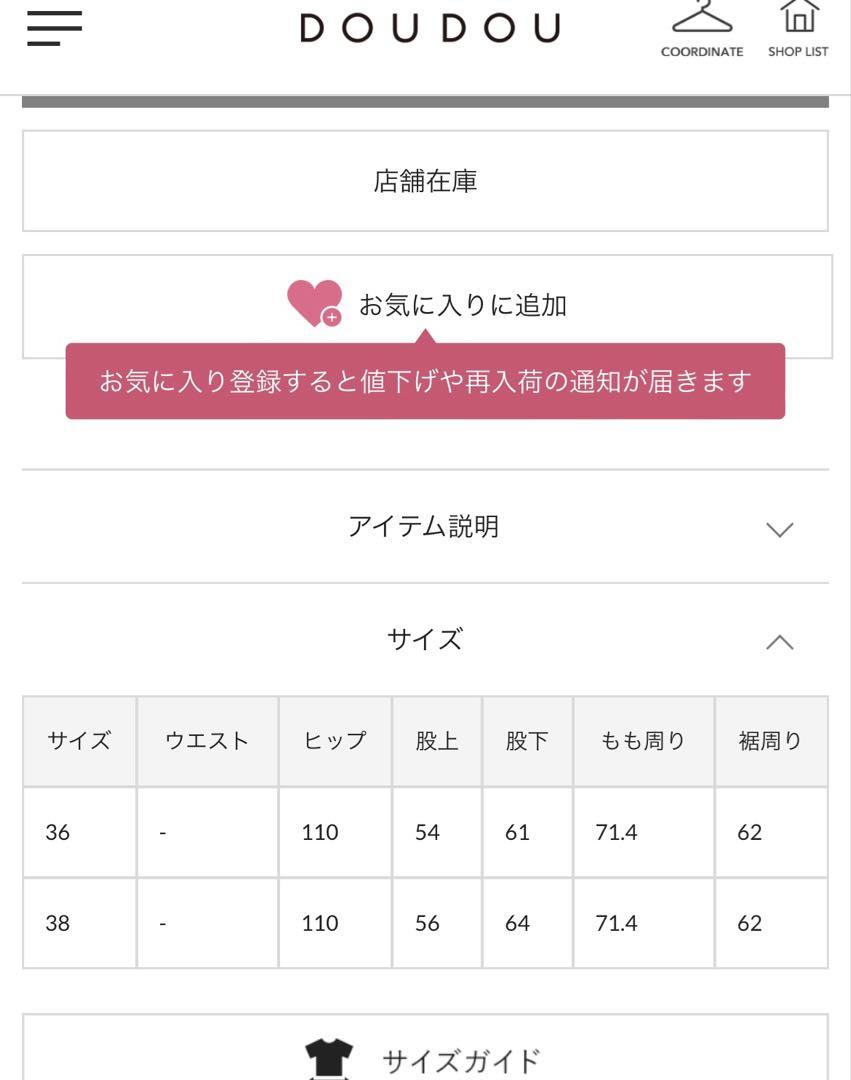Open the サイズガイド button

(425, 1047)
